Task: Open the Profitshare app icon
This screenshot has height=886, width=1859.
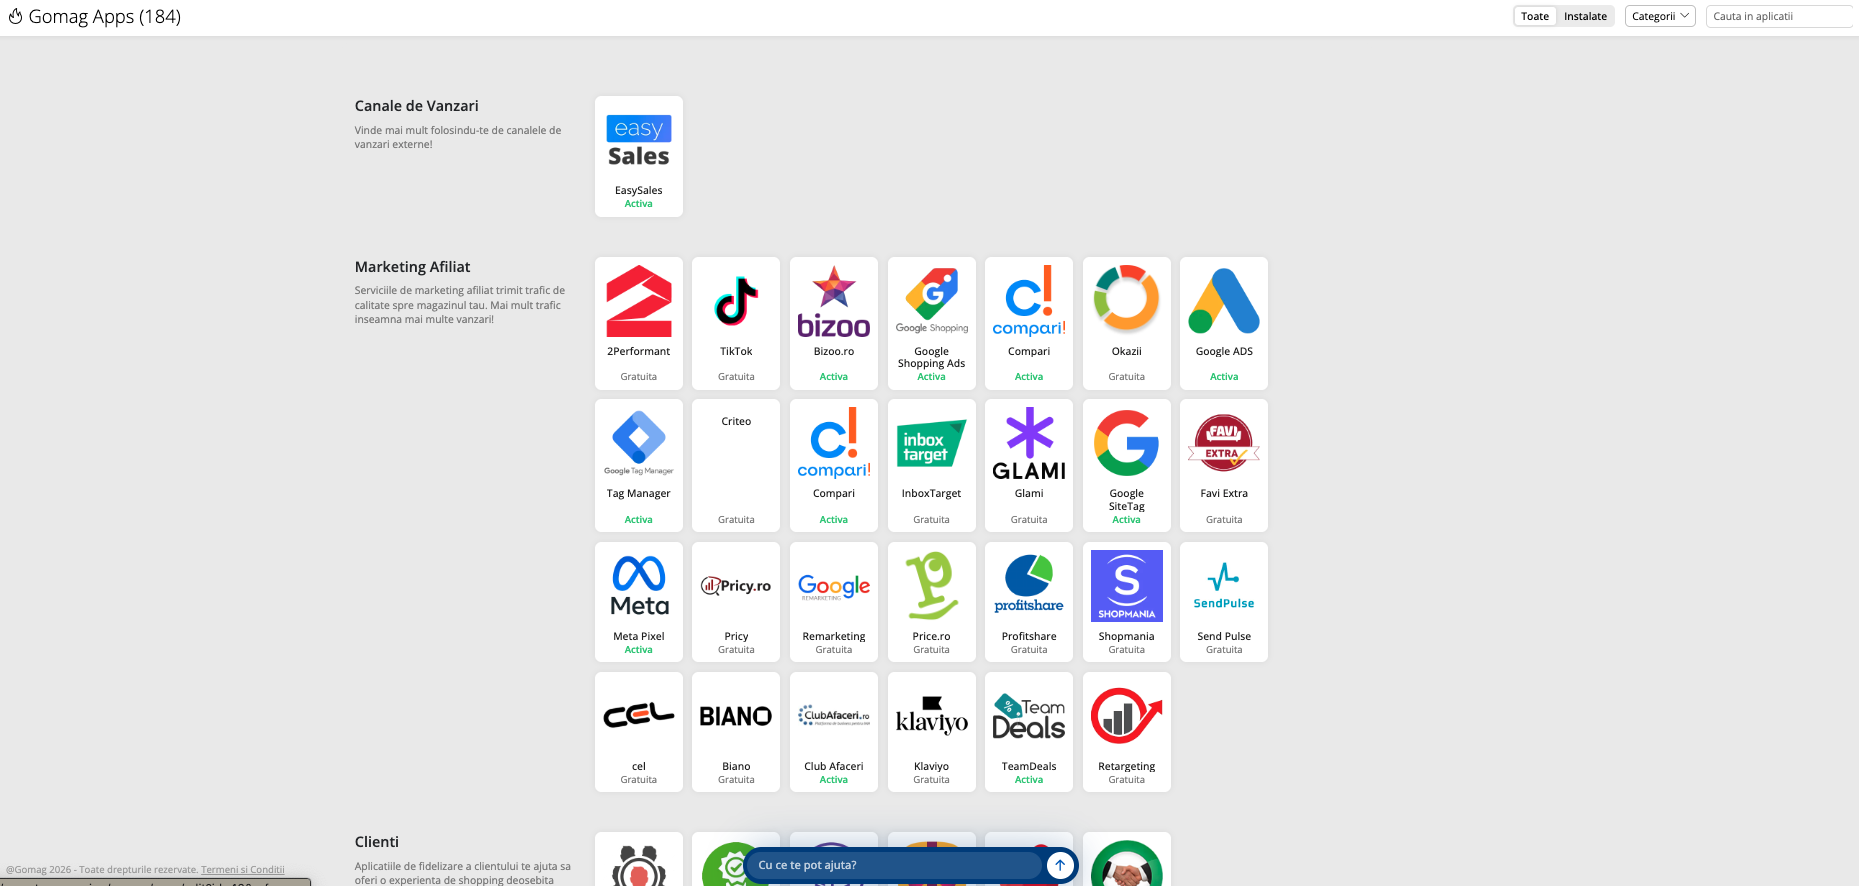Action: [x=1029, y=586]
